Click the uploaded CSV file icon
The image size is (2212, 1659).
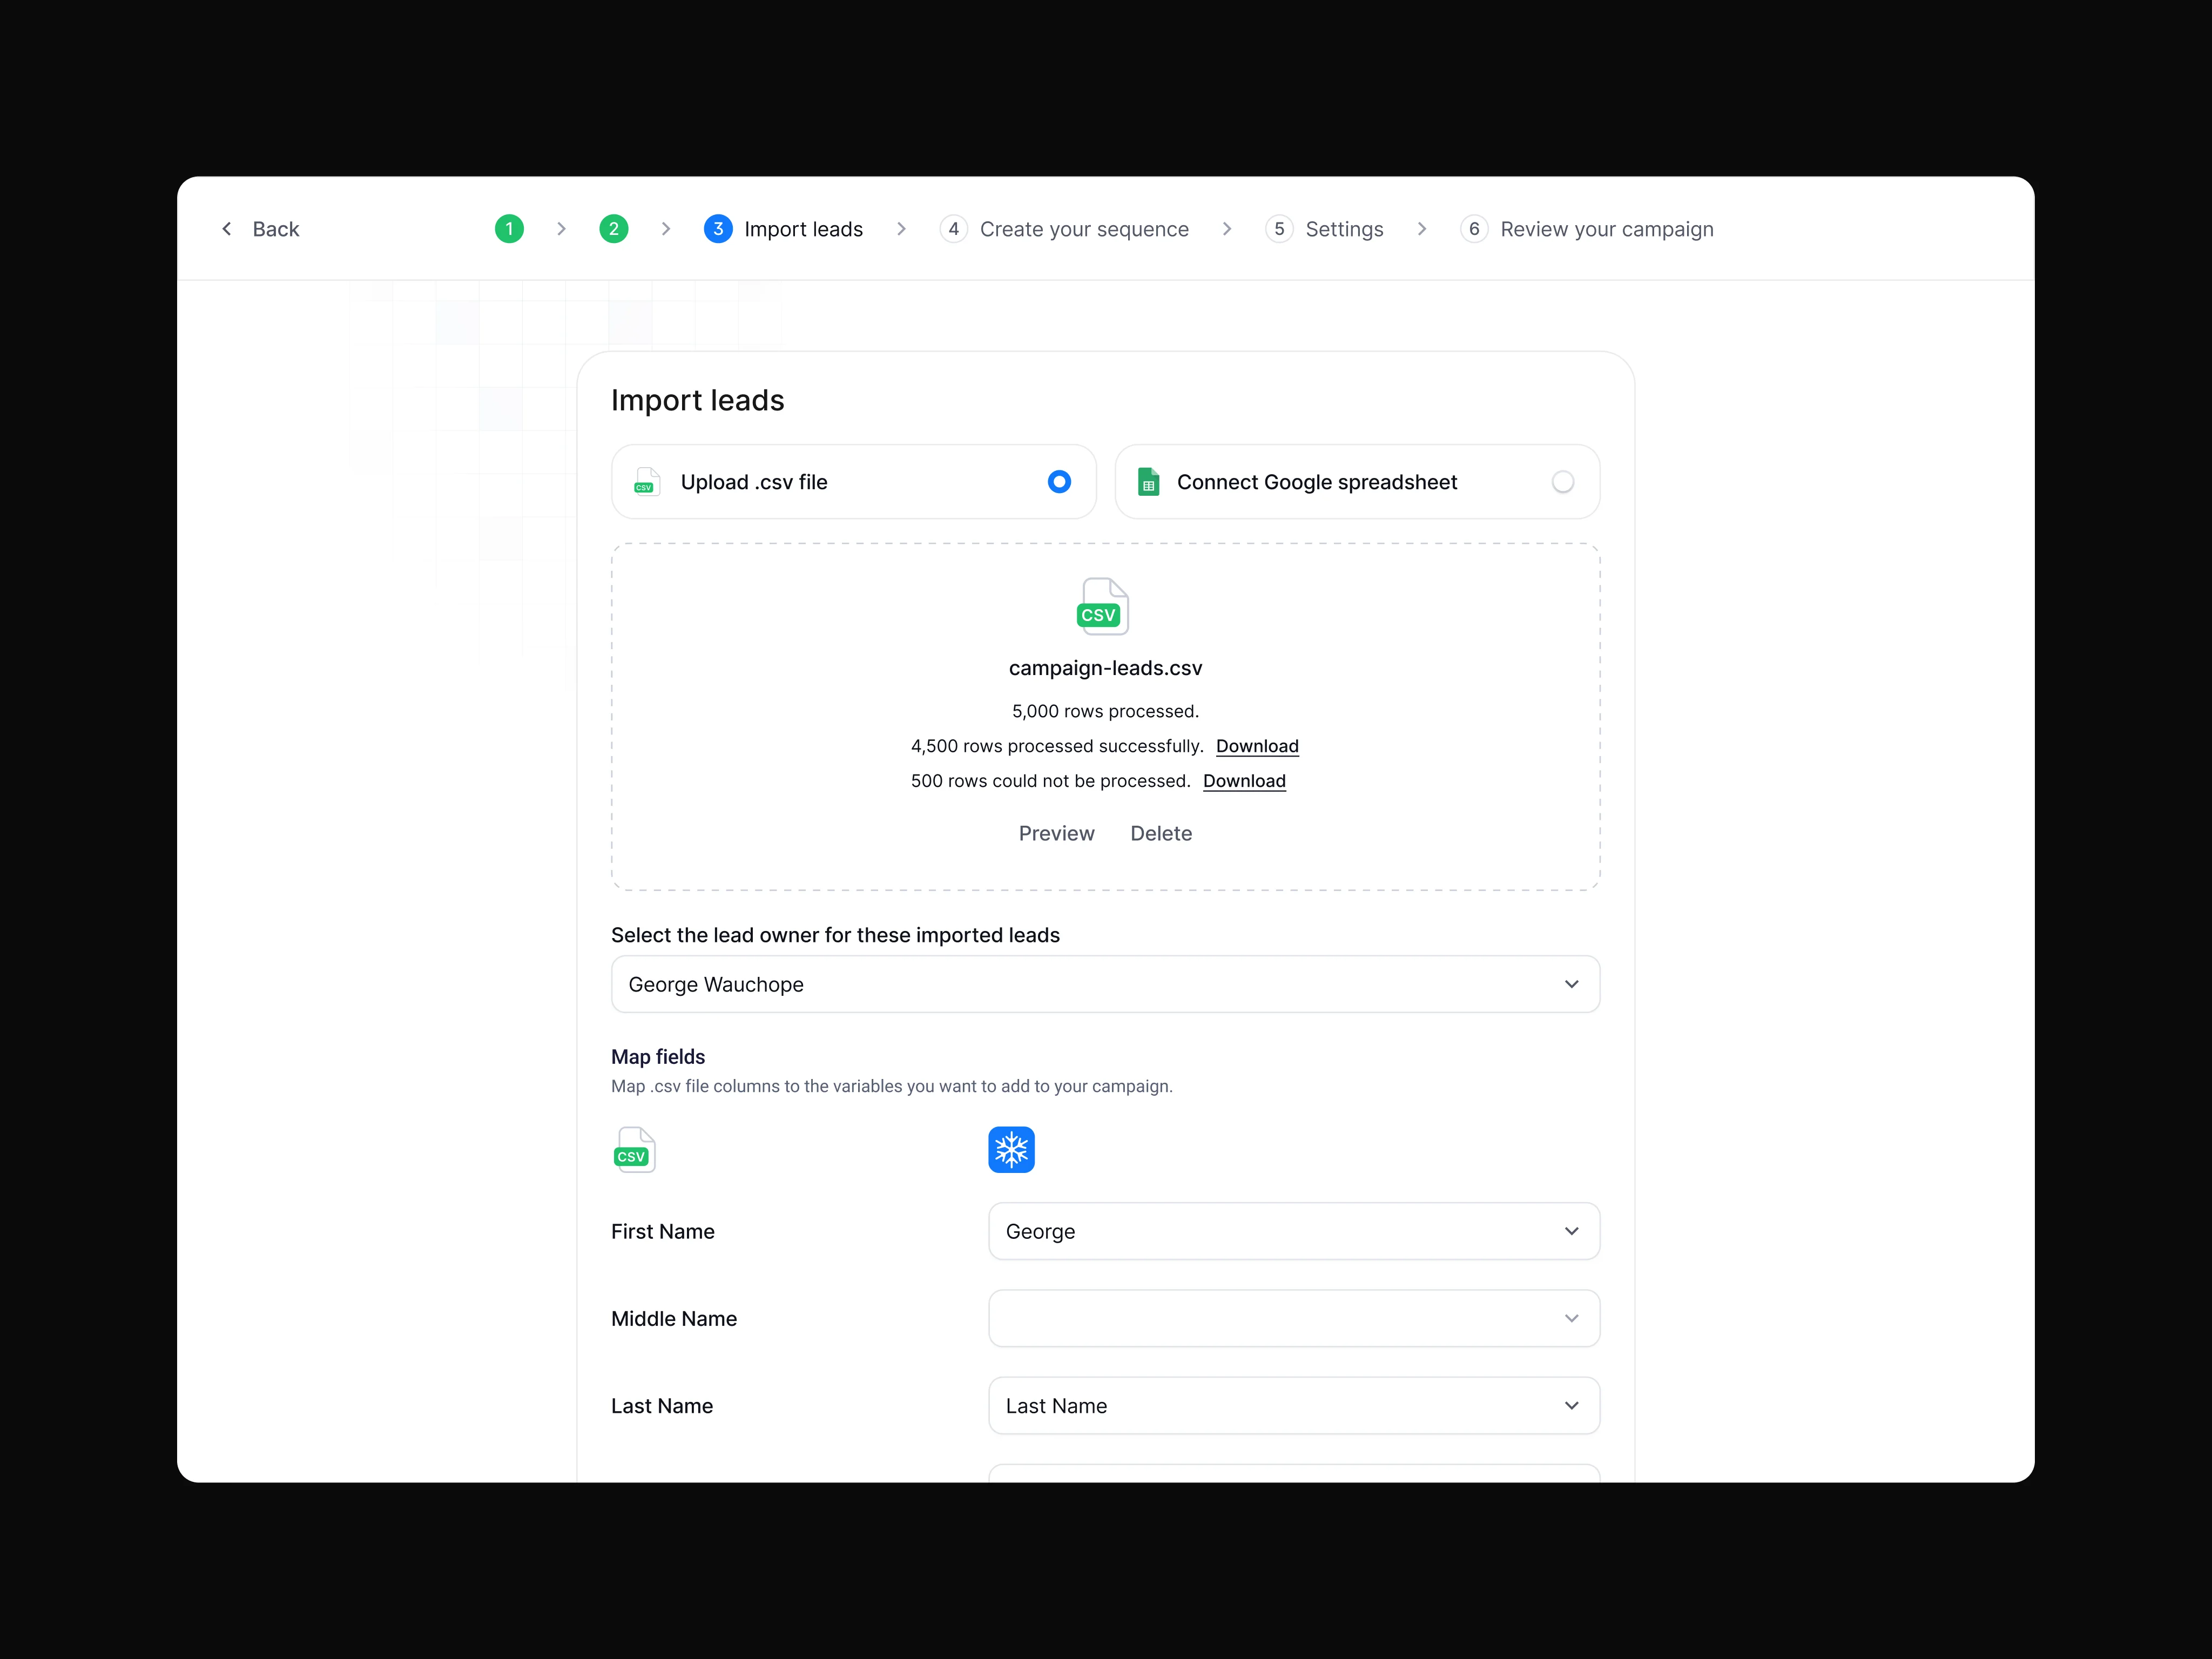point(1102,606)
